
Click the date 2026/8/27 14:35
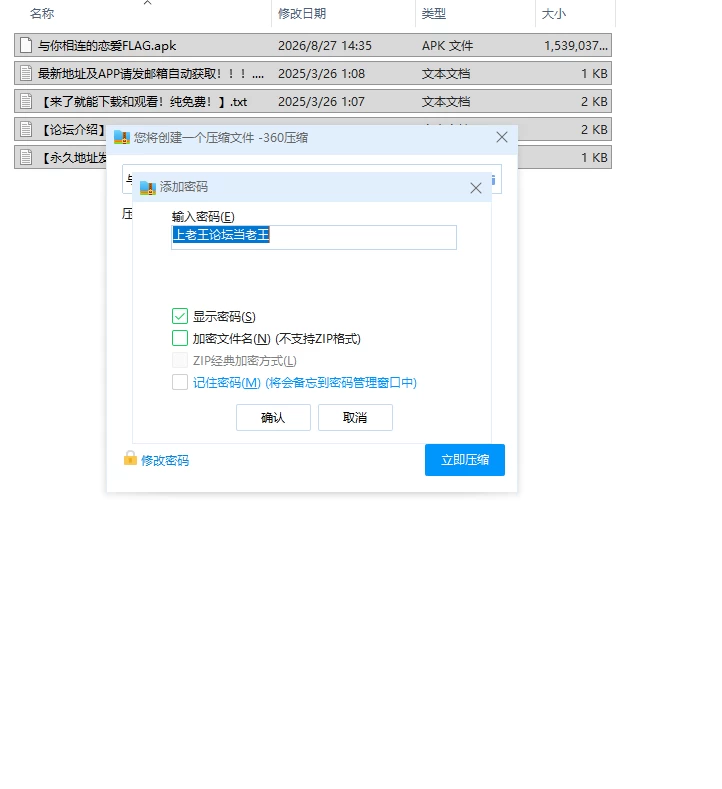click(325, 46)
